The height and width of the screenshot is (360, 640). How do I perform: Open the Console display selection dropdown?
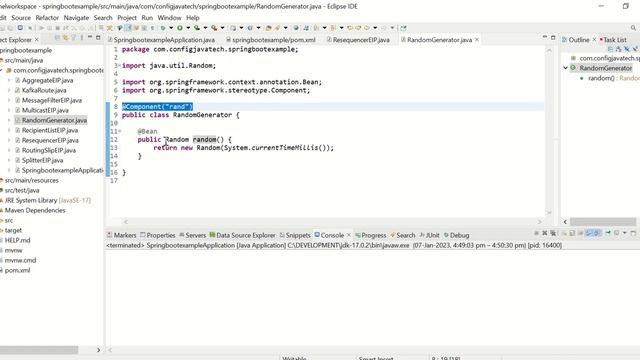pyautogui.click(x=624, y=233)
